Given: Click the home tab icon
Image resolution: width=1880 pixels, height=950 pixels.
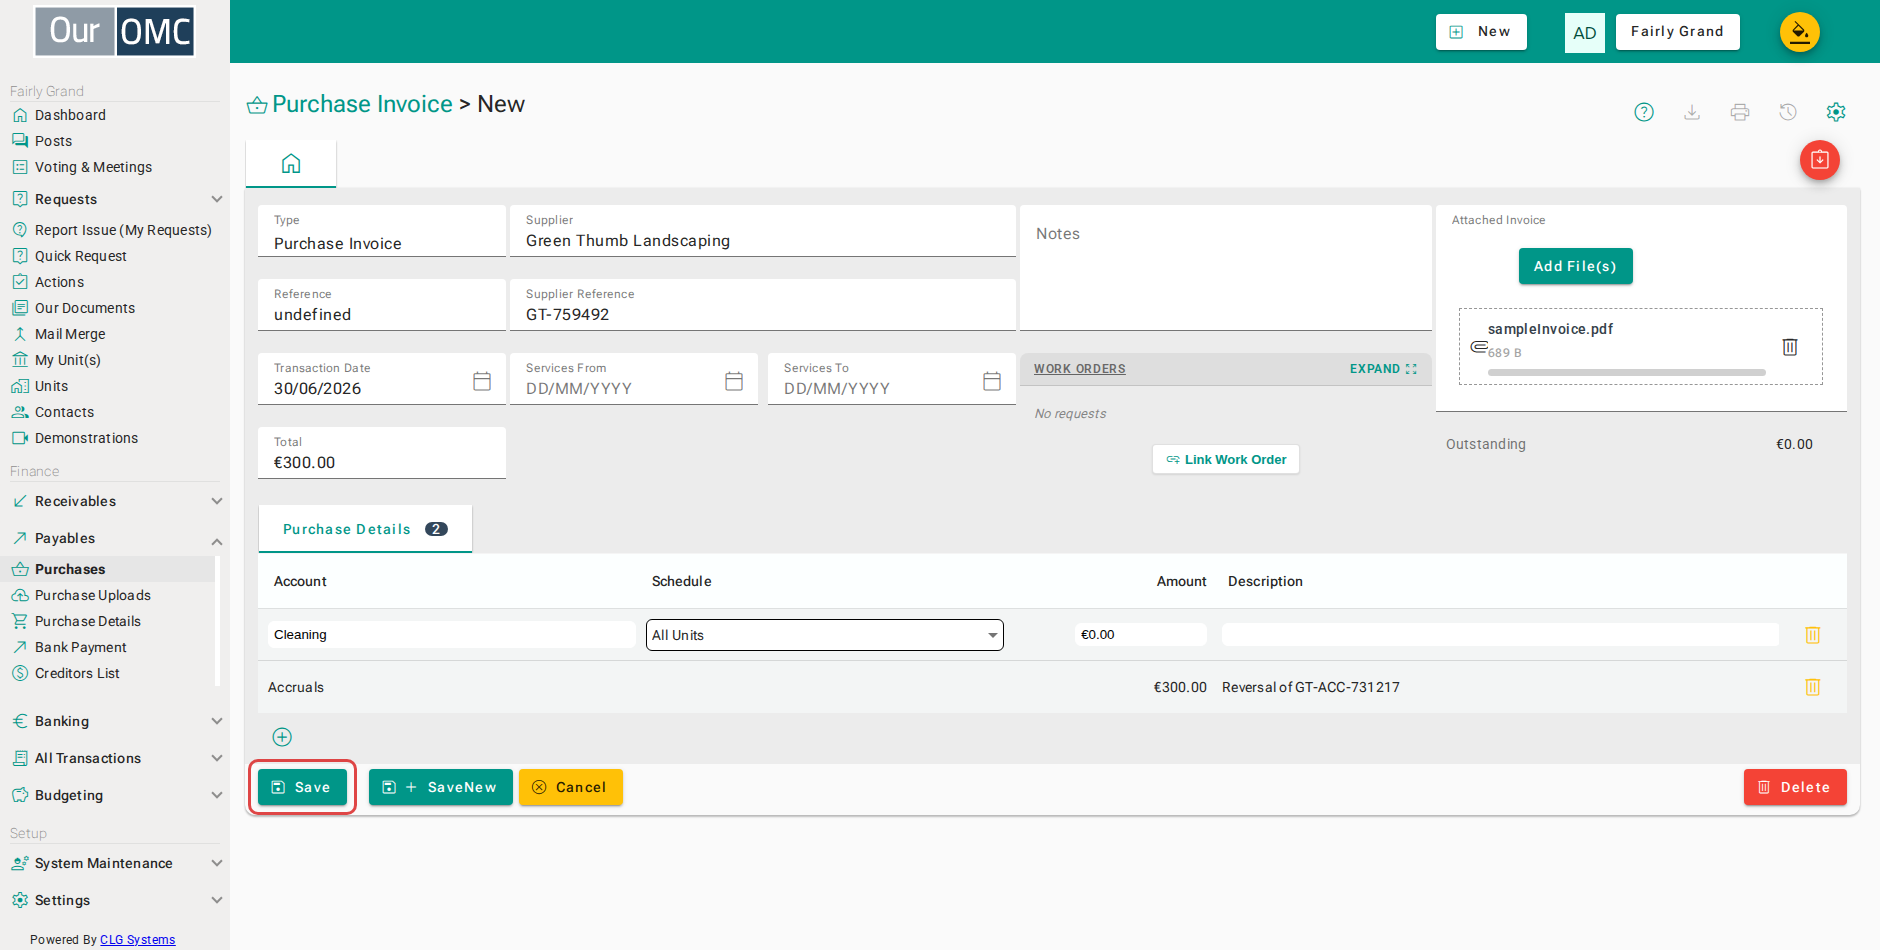Looking at the screenshot, I should tap(291, 164).
